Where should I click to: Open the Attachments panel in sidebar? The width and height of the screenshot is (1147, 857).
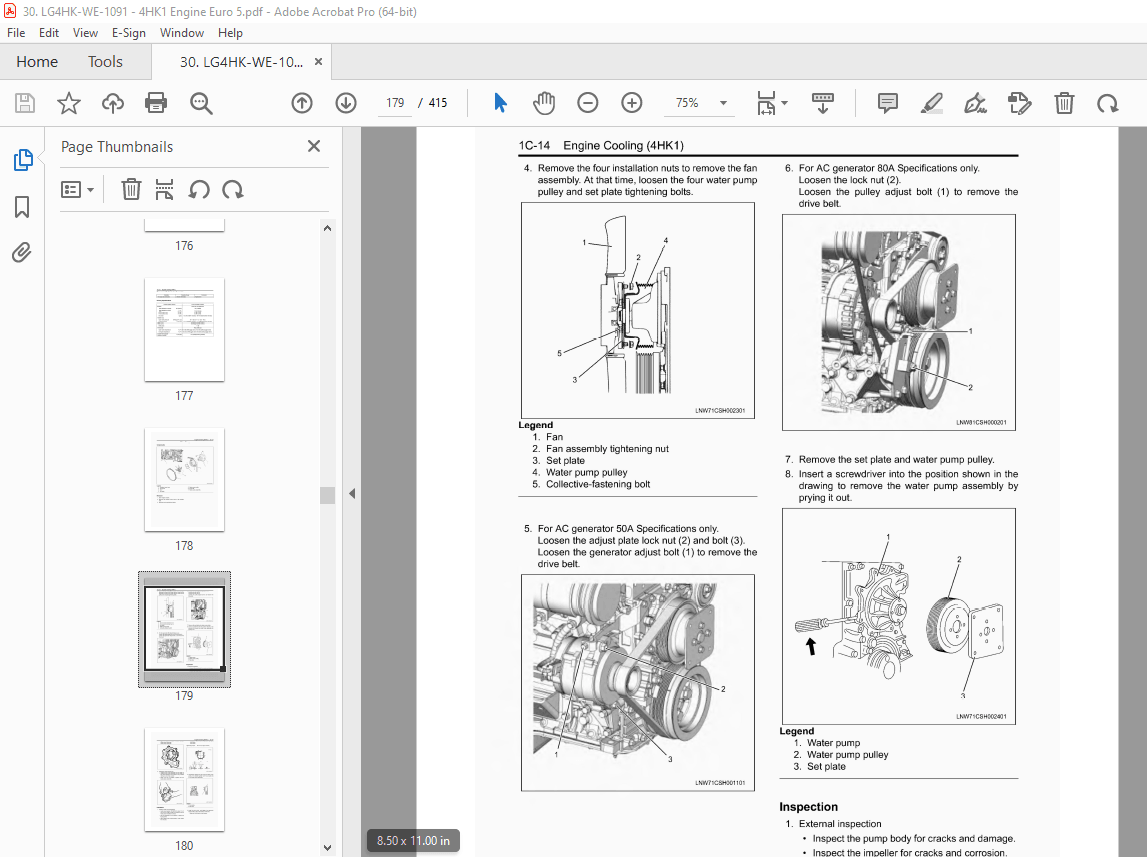click(x=22, y=252)
